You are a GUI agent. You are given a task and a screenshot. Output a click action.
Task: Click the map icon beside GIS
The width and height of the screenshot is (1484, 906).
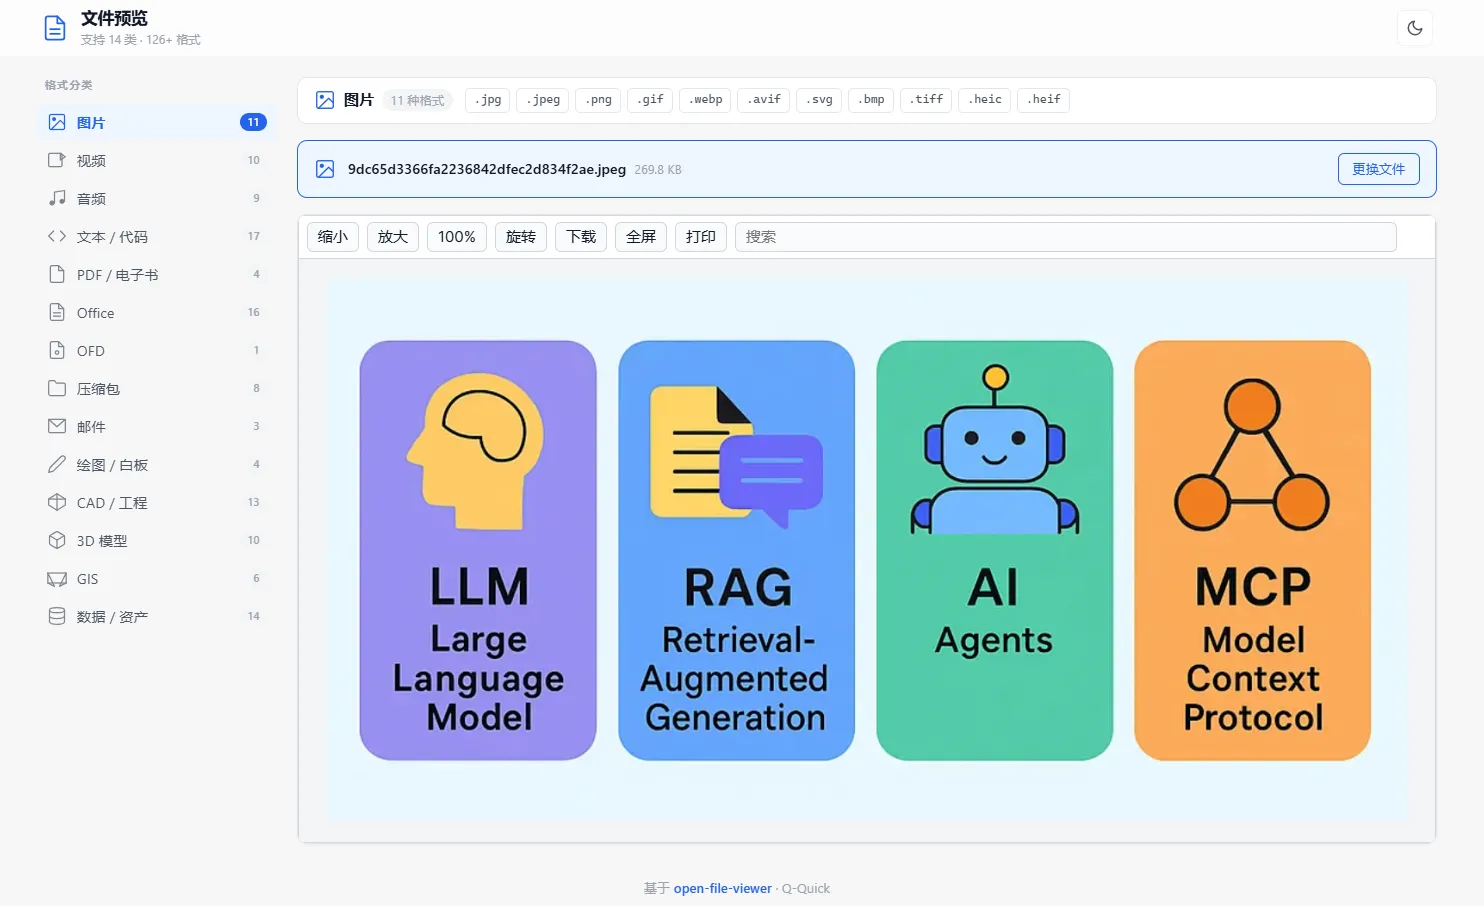pos(57,578)
